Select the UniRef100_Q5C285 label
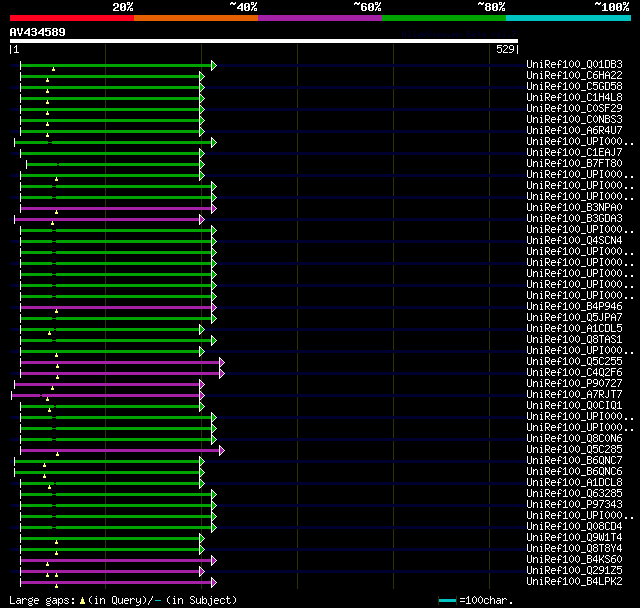Viewport: 640px width, 608px height. coord(574,450)
